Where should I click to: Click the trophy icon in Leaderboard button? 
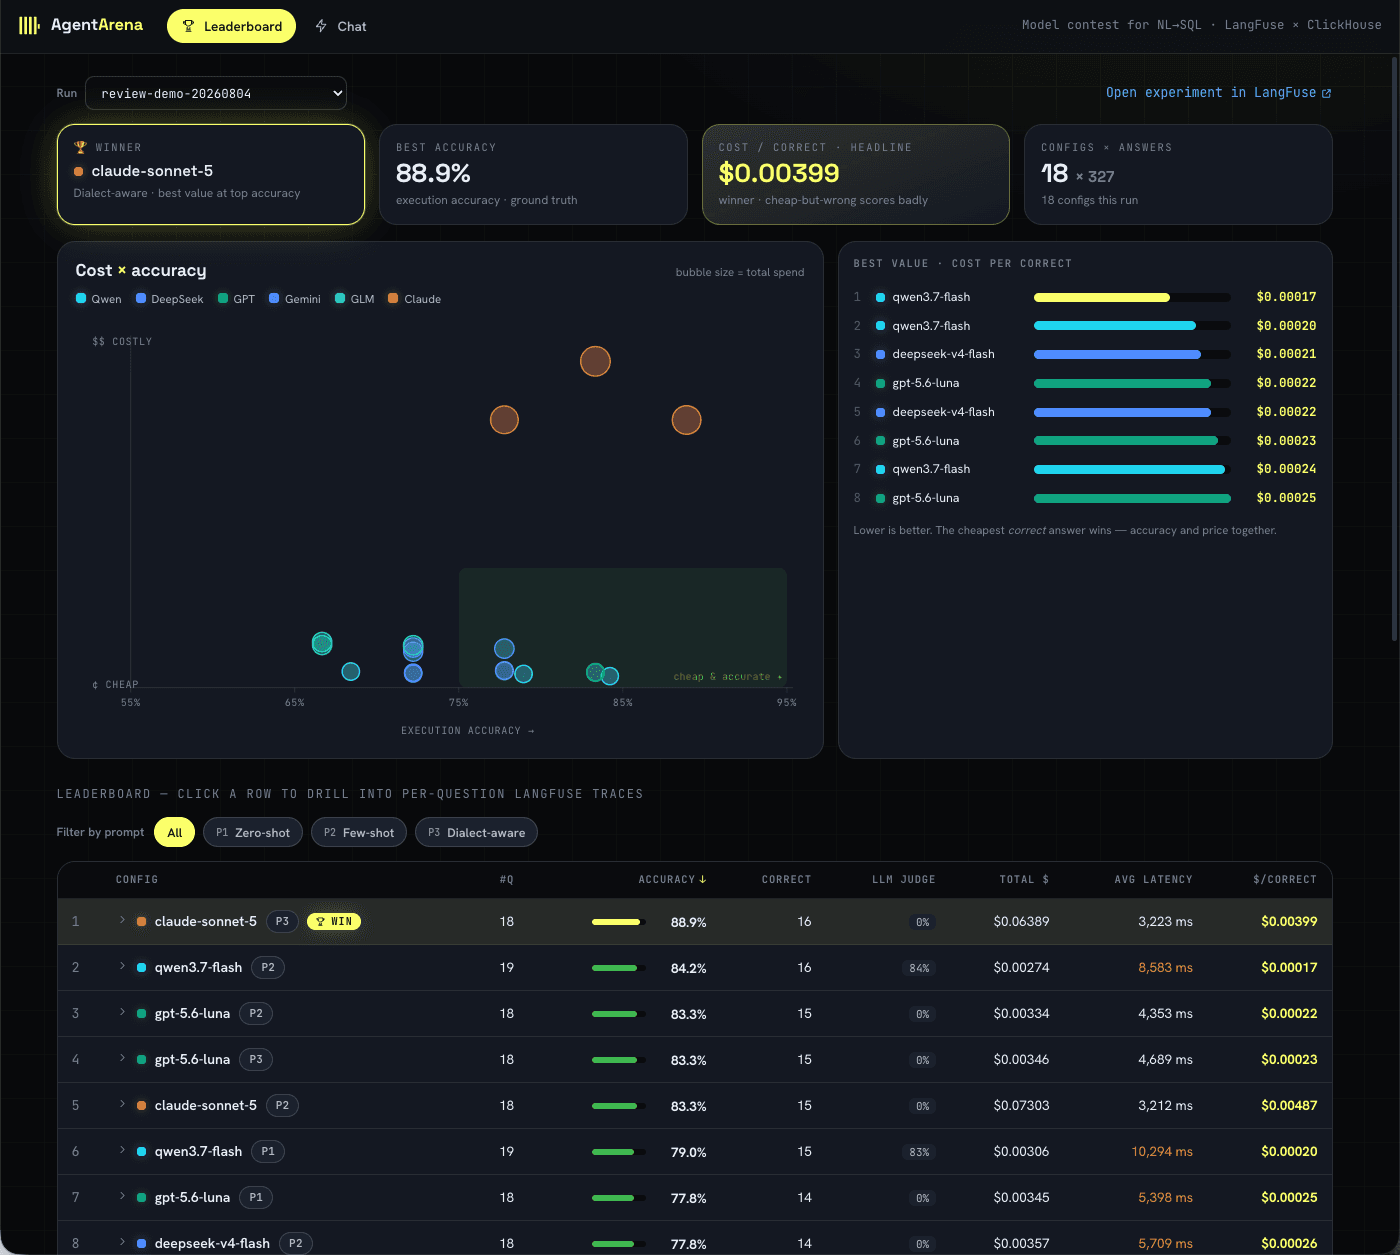188,26
